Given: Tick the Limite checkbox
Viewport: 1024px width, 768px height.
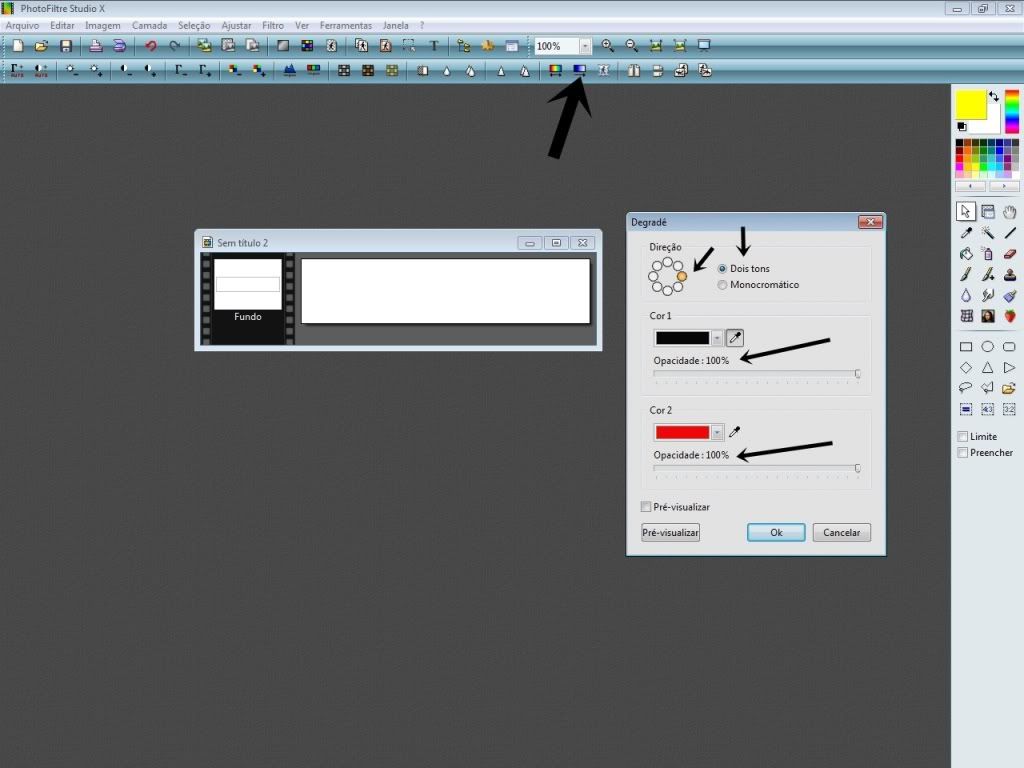Looking at the screenshot, I should coord(962,437).
